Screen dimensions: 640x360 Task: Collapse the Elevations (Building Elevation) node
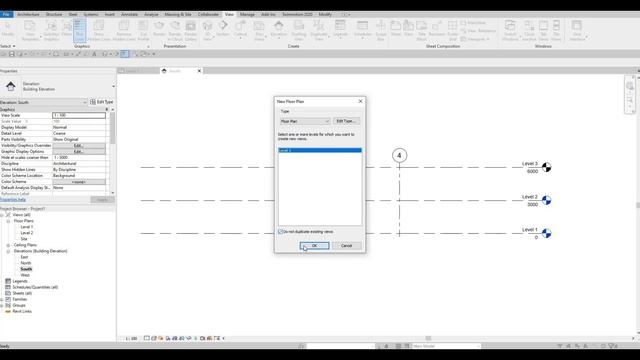coord(8,251)
